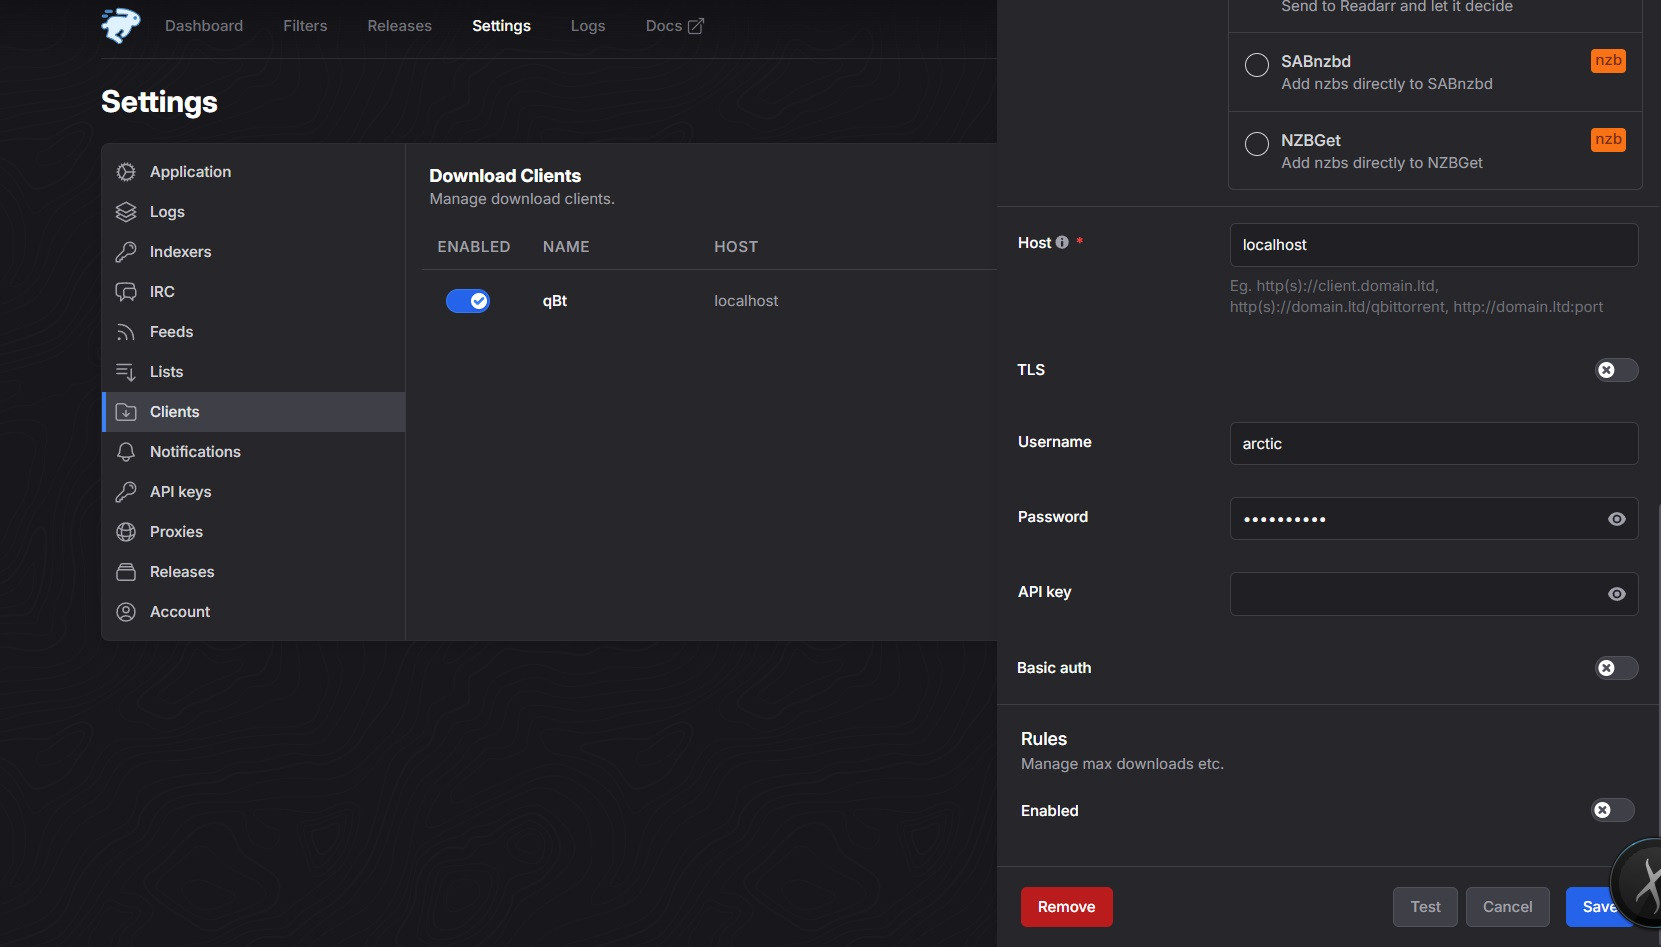Click the Proxies globe icon
This screenshot has height=947, width=1661.
(126, 532)
